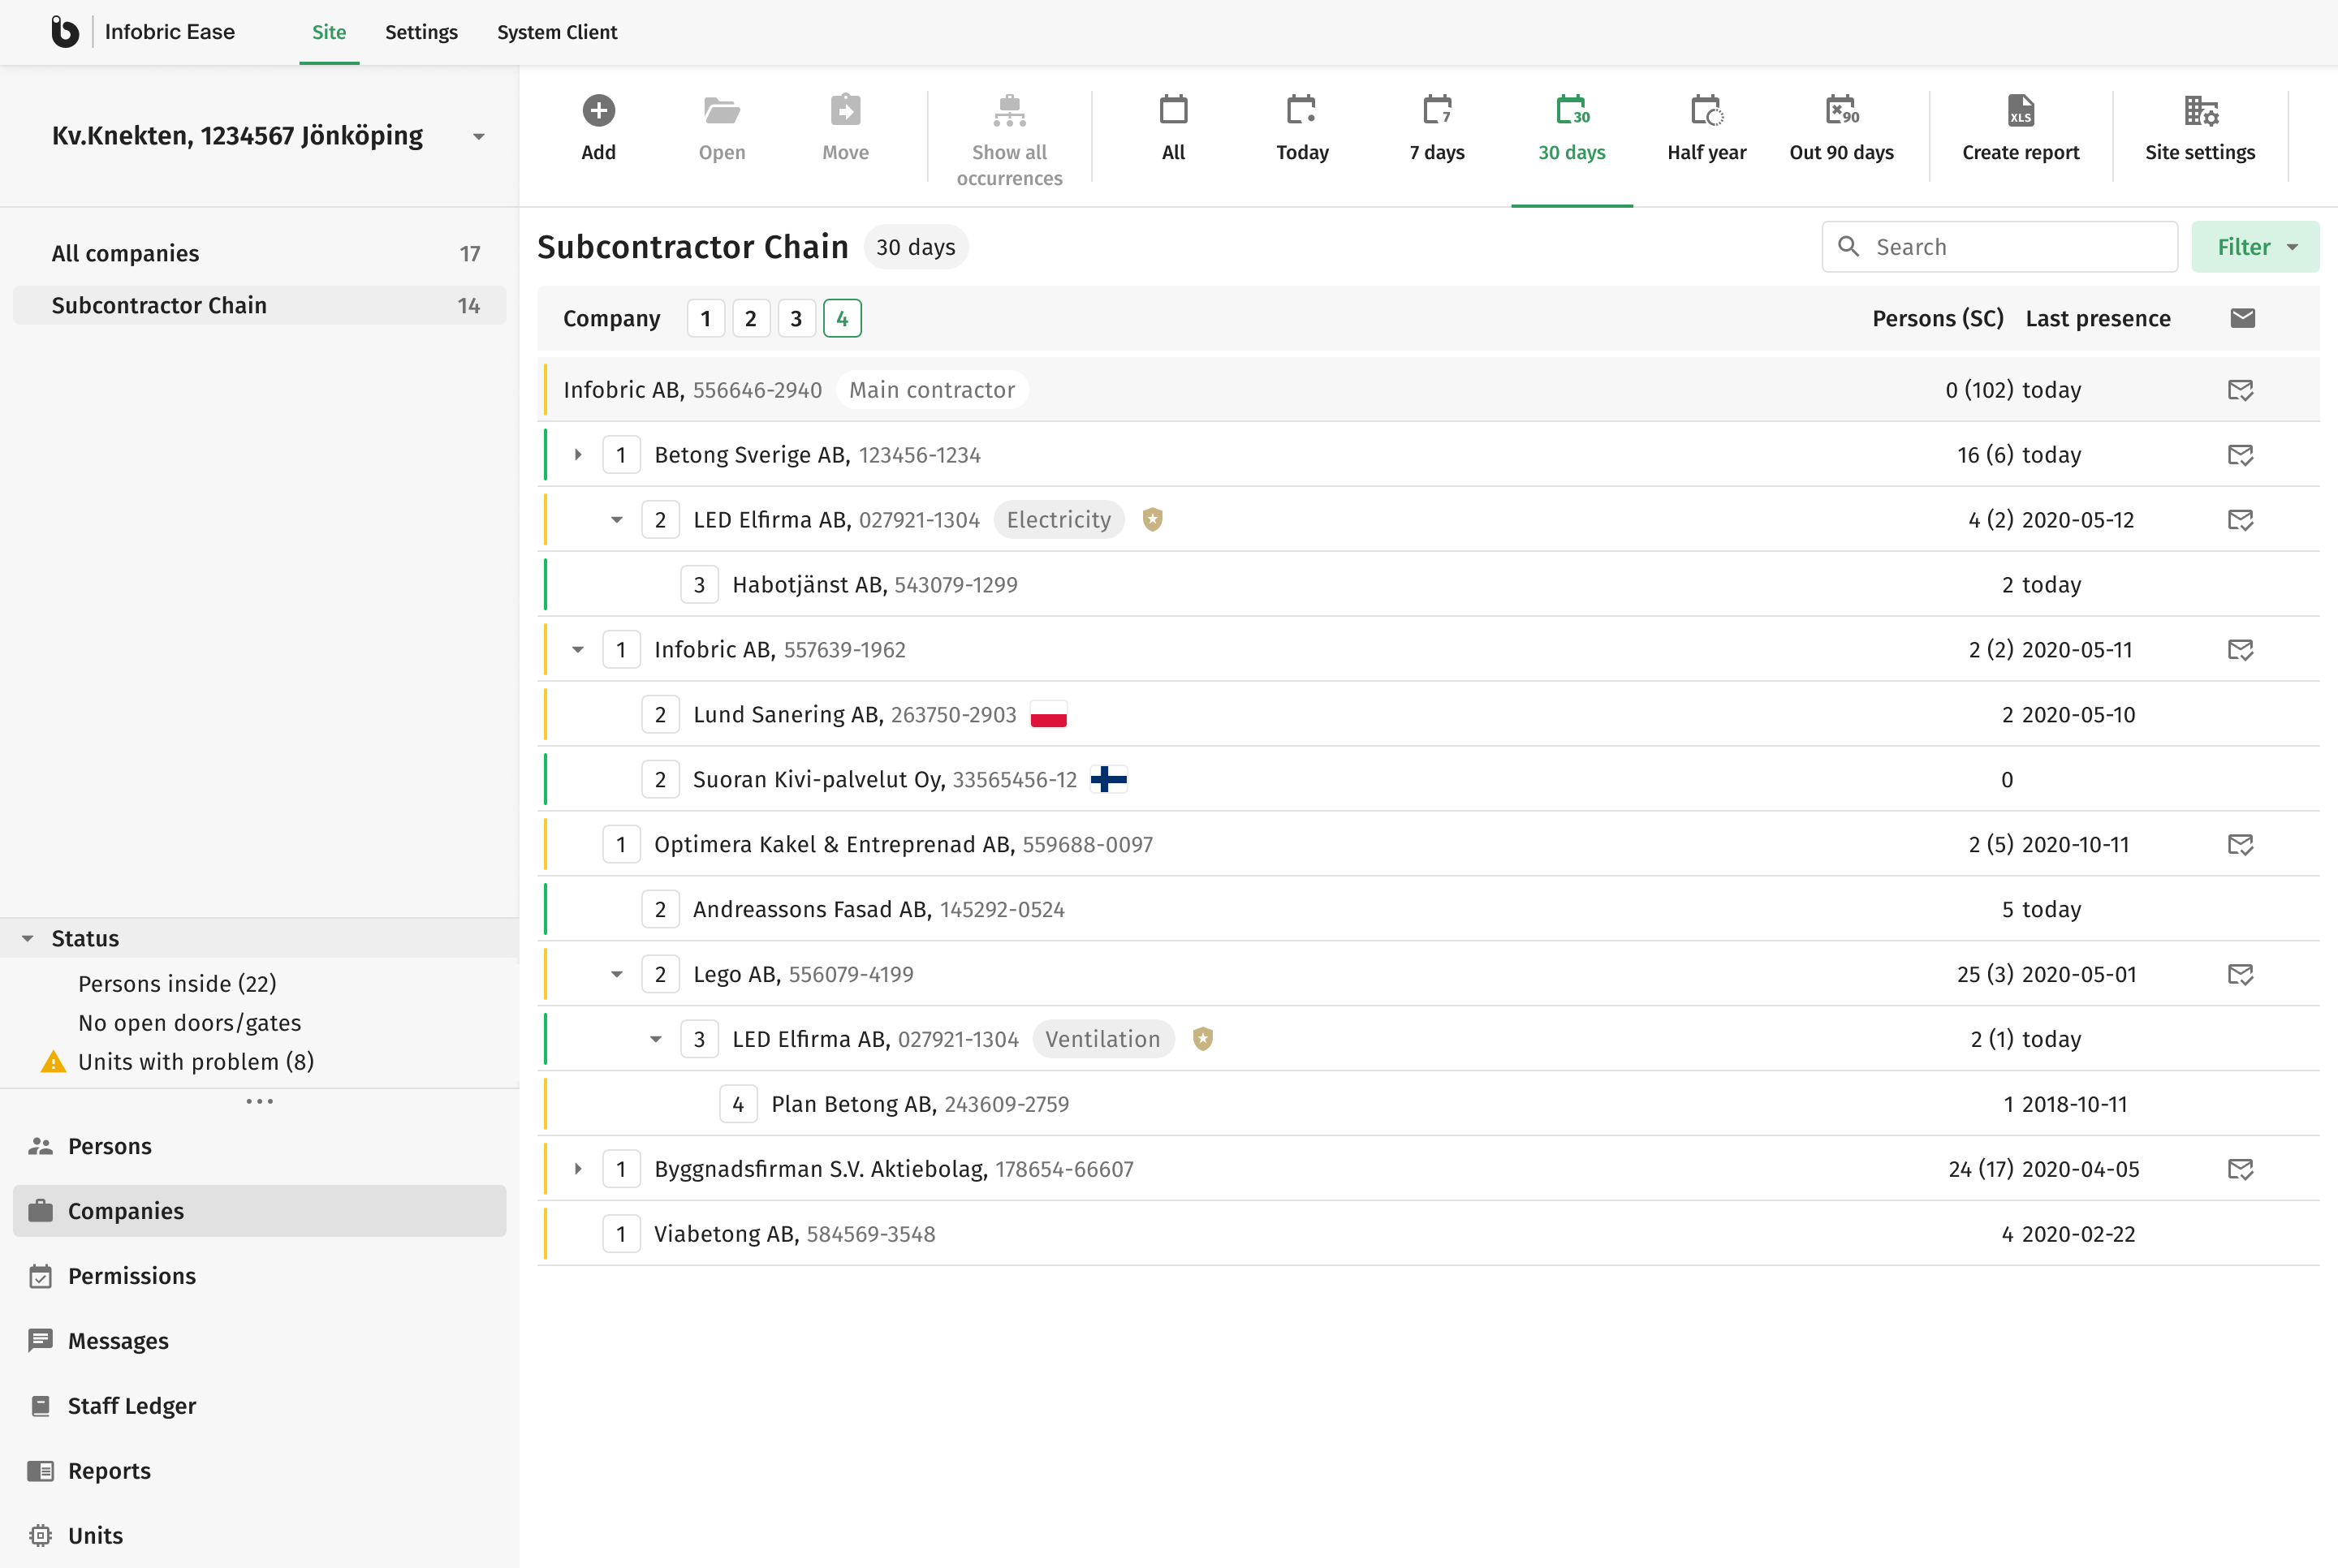Click the Move toolbar icon
This screenshot has width=2338, height=1568.
point(845,110)
